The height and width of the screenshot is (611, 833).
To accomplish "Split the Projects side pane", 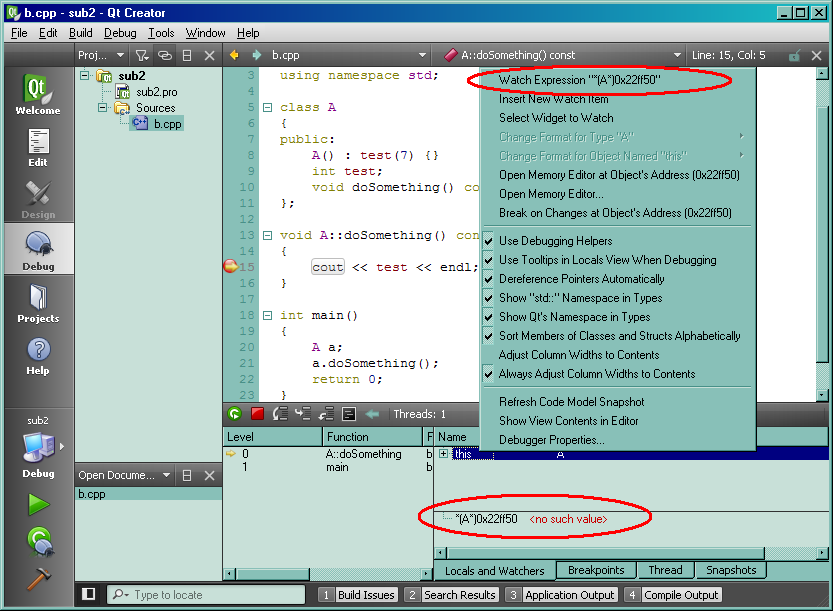I will [x=187, y=55].
